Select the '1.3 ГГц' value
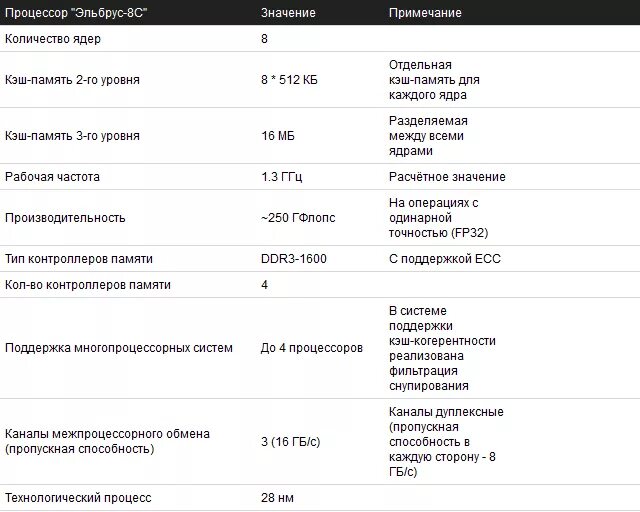Viewport: 640px width, 512px height. tap(282, 176)
